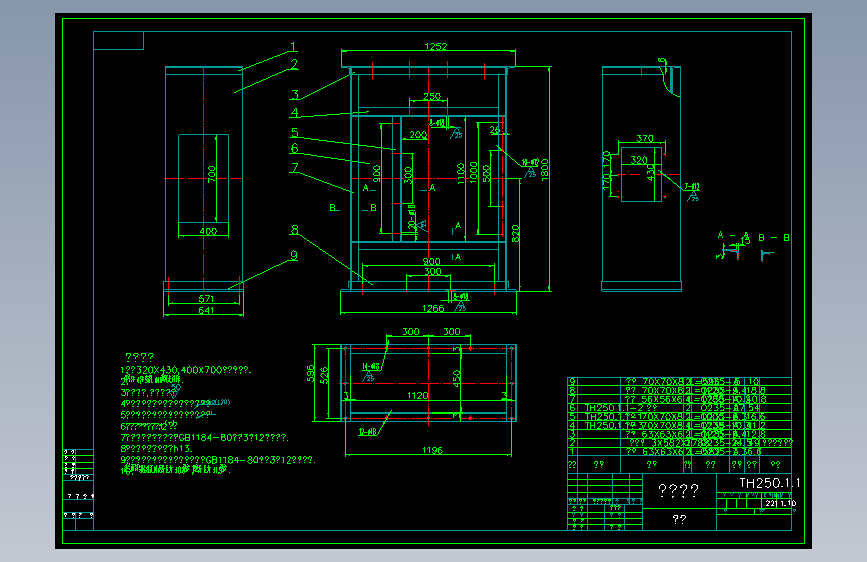Select the 900 vertical dimension

pyautogui.click(x=377, y=173)
